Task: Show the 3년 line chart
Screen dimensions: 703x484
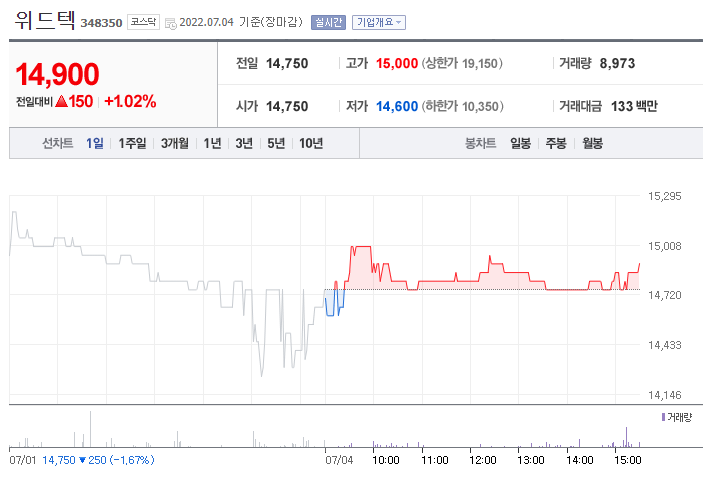Action: coord(244,143)
